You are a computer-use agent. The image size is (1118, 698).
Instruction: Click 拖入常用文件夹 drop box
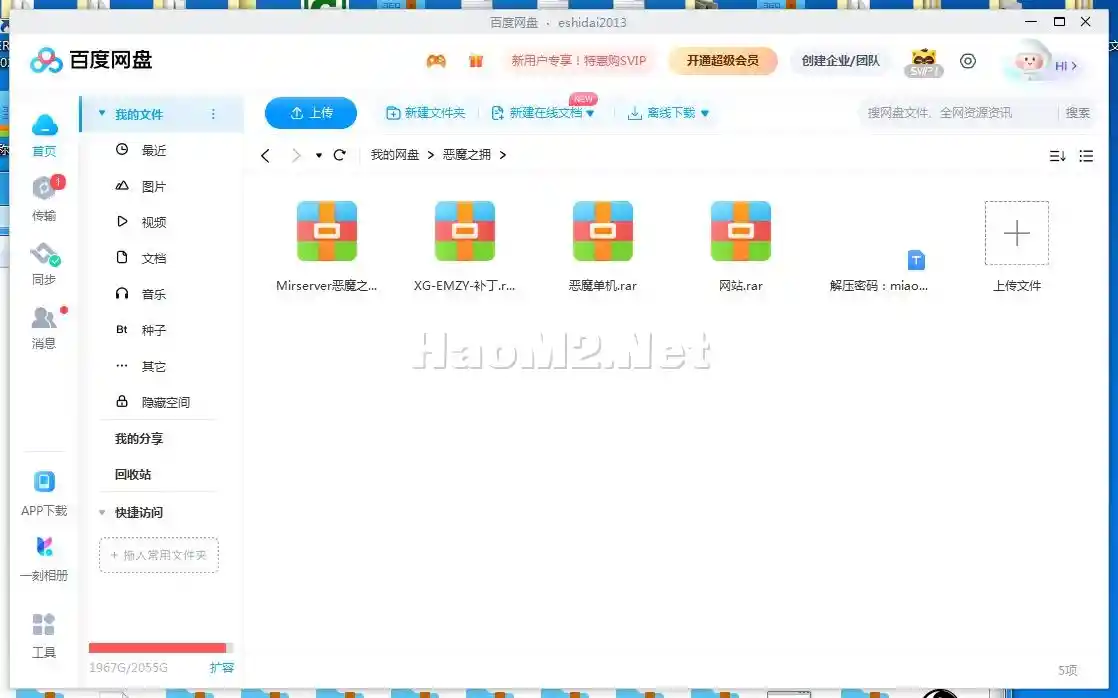(x=159, y=555)
